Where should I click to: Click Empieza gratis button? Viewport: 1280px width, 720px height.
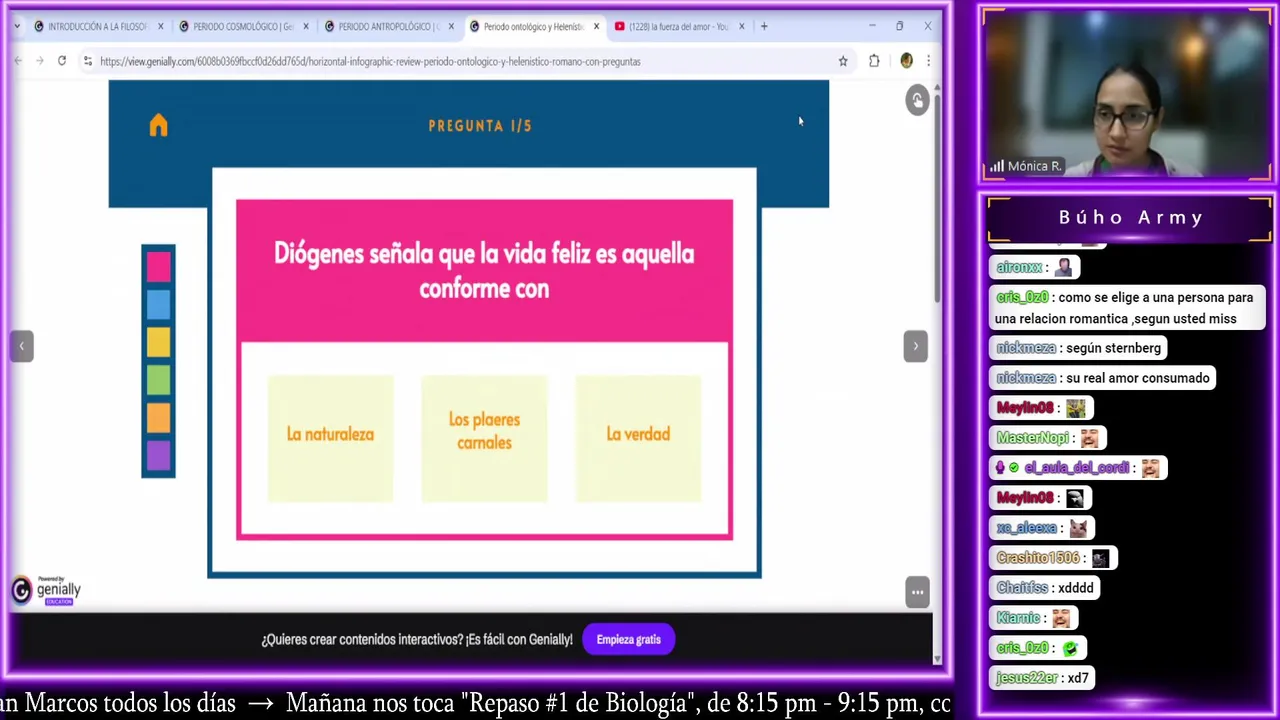[x=628, y=640]
